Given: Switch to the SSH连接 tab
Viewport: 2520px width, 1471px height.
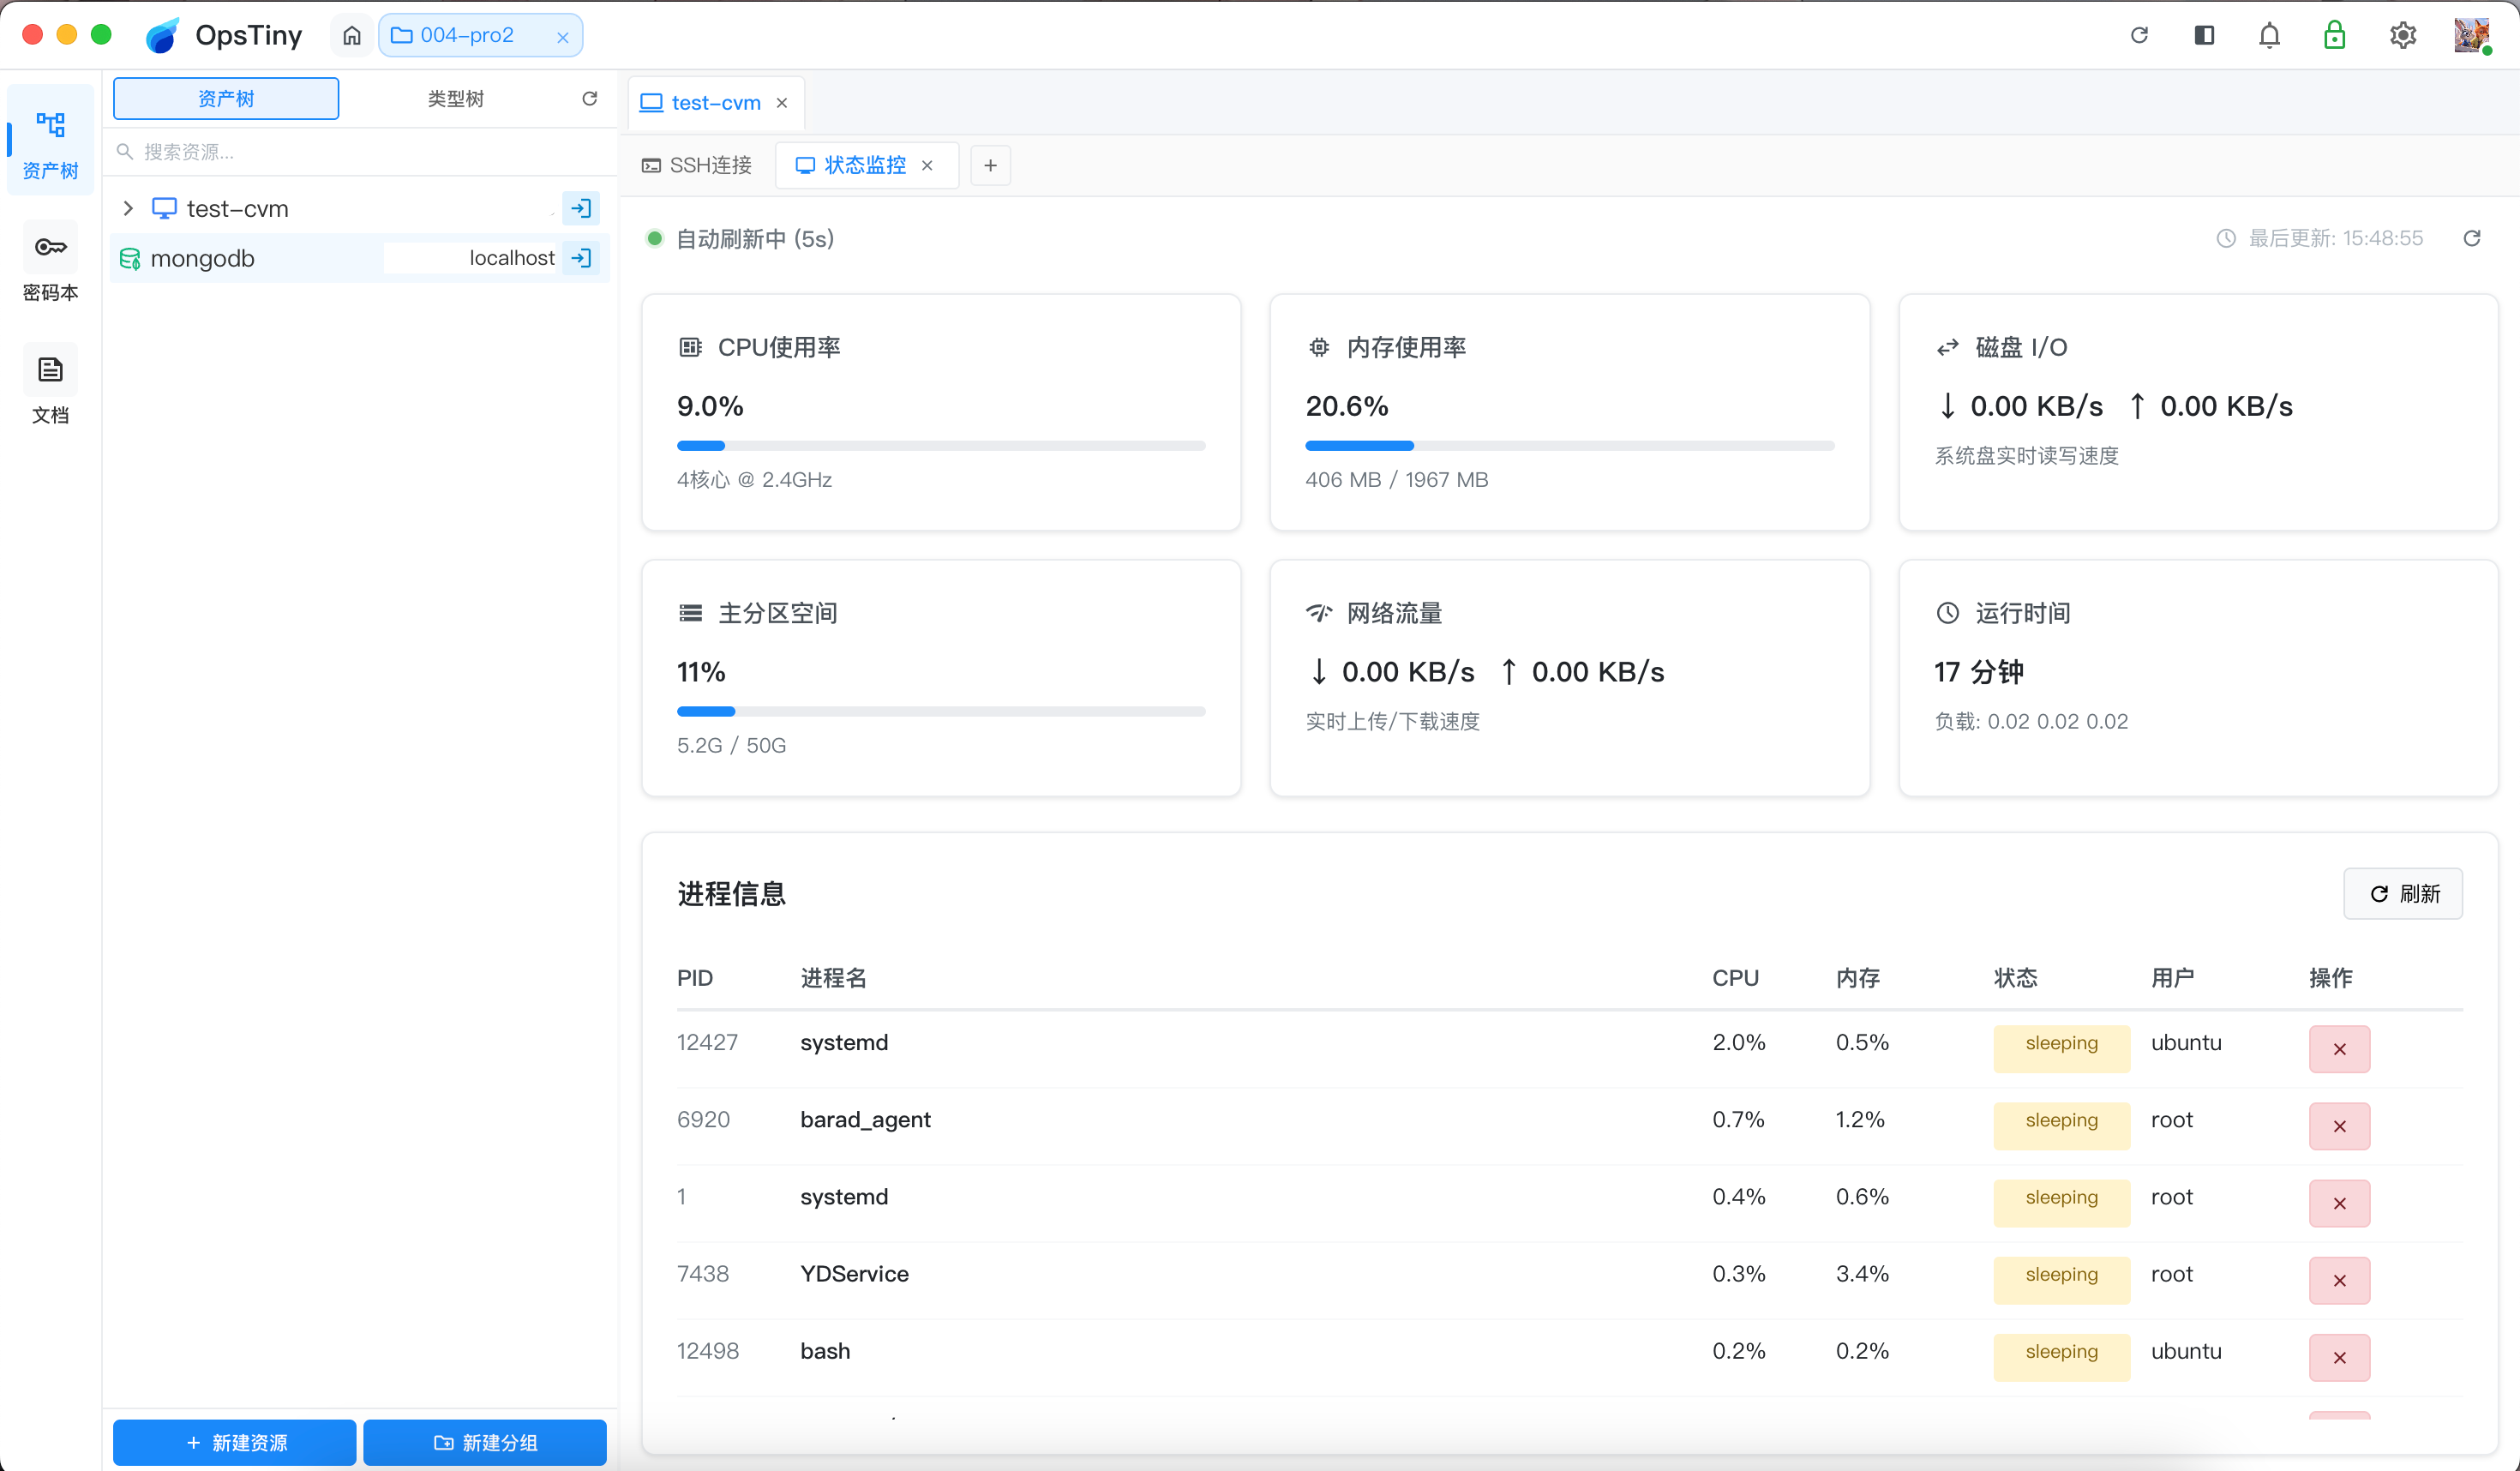Looking at the screenshot, I should coord(697,165).
